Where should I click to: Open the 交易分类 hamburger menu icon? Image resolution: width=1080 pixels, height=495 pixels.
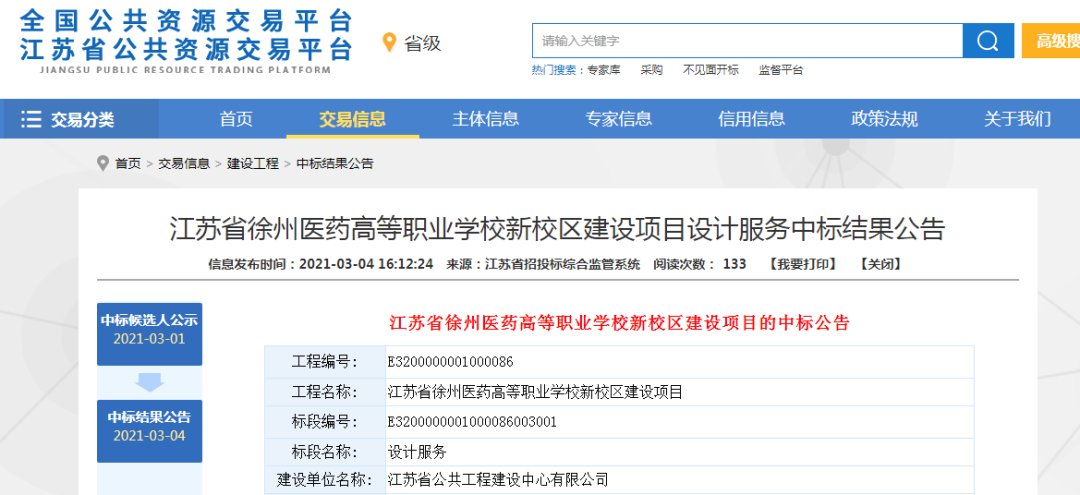[x=31, y=120]
